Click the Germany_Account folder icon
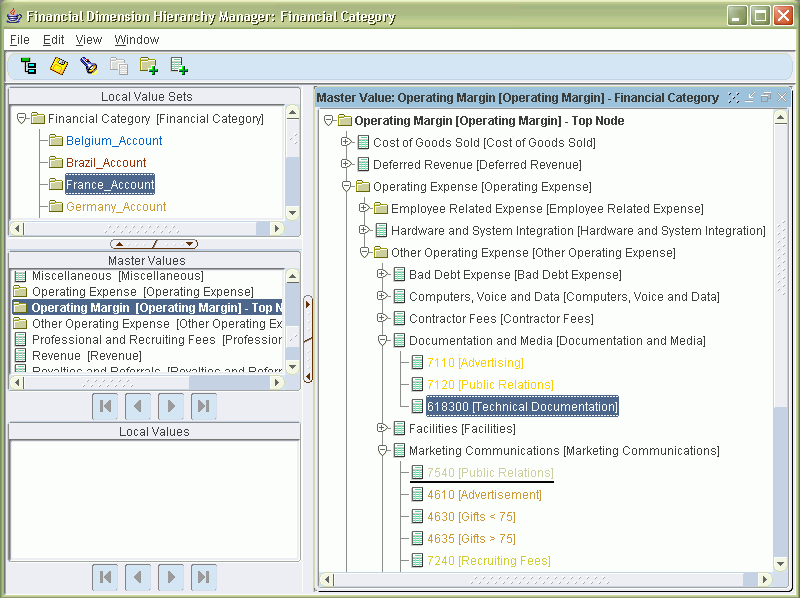This screenshot has width=800, height=598. (x=56, y=206)
